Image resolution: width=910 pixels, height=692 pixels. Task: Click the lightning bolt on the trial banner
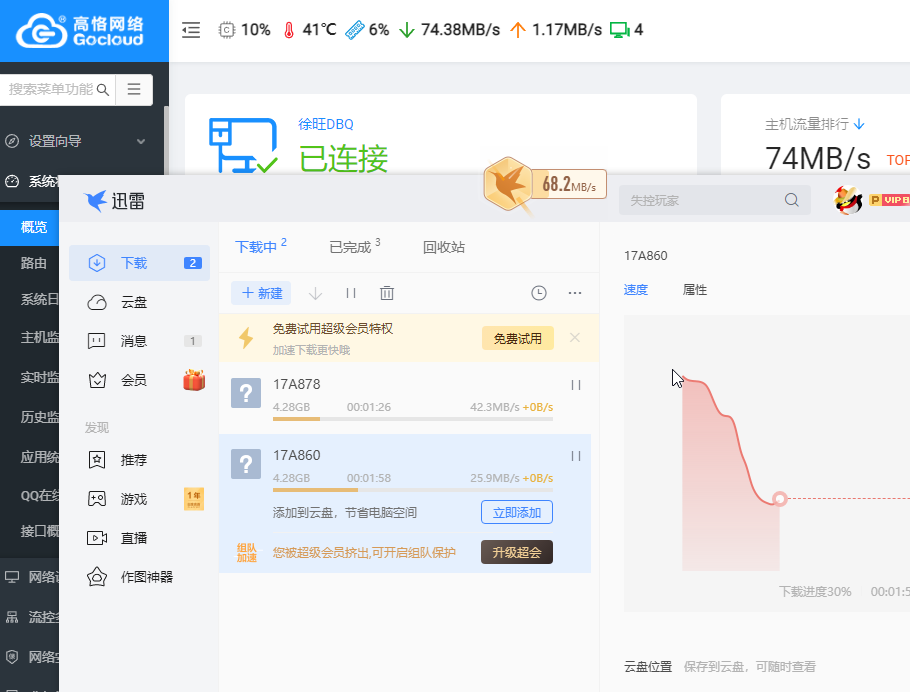[246, 338]
